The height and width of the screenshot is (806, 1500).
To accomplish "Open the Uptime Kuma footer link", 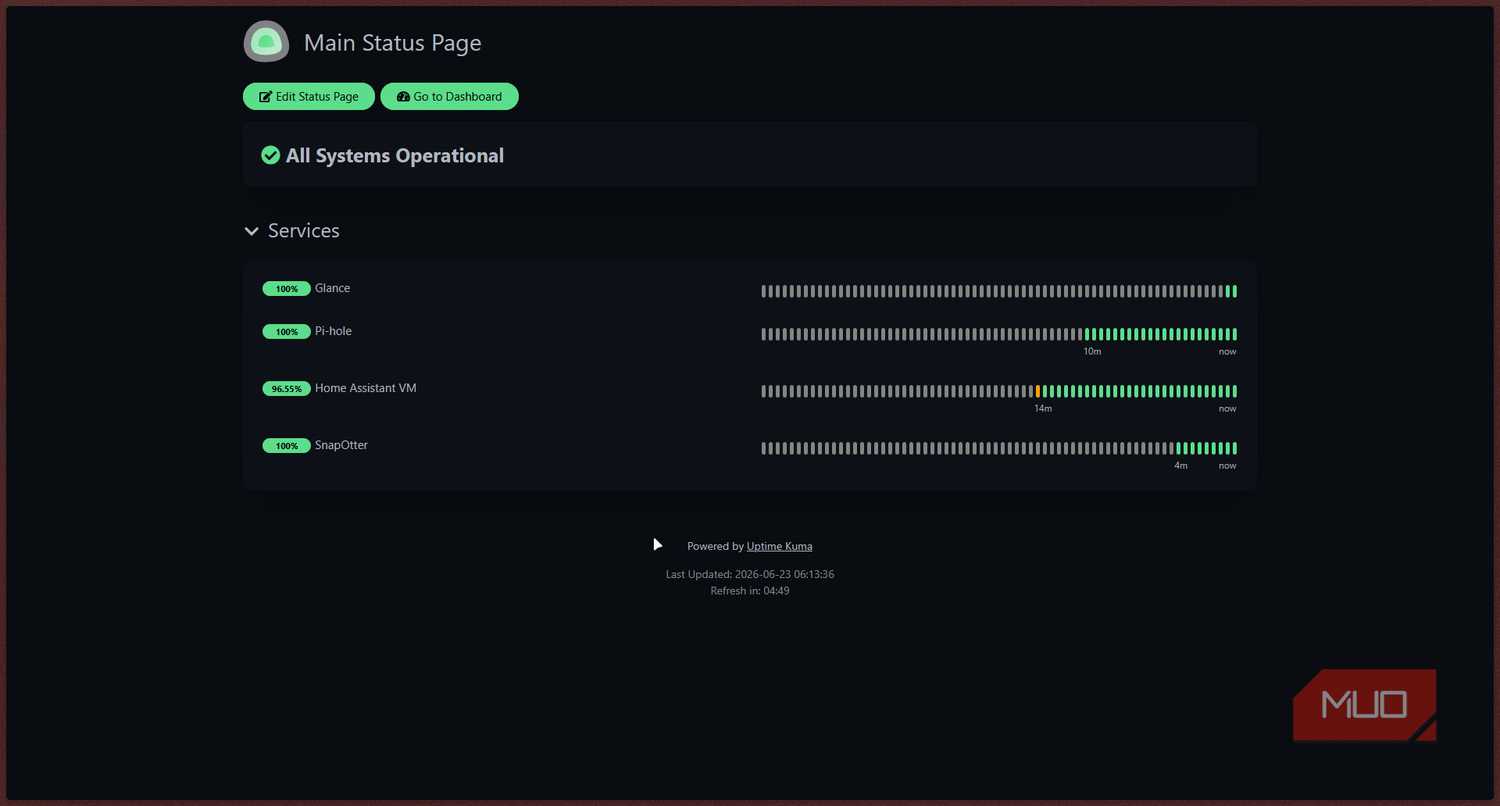I will 779,546.
